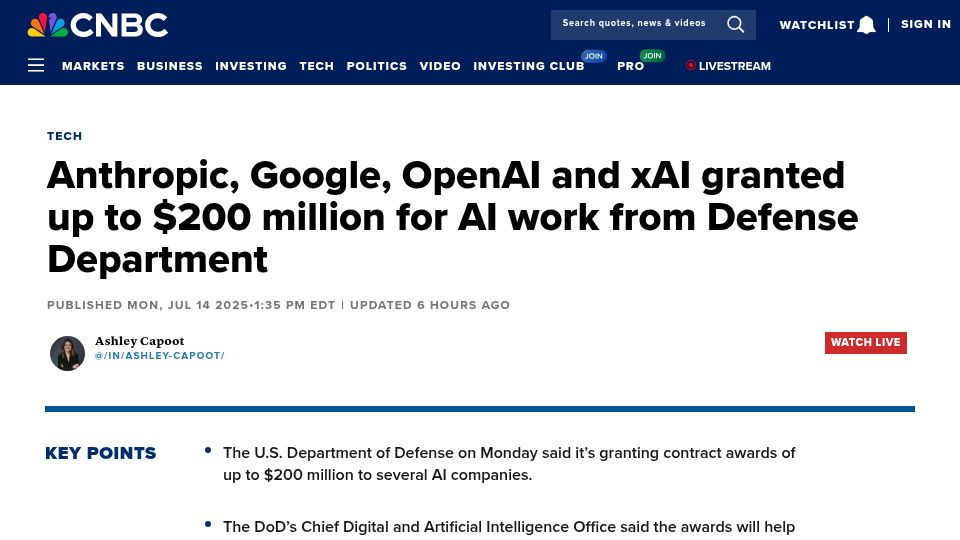Click the search magnifier icon
Image resolution: width=960 pixels, height=540 pixels.
click(x=735, y=24)
